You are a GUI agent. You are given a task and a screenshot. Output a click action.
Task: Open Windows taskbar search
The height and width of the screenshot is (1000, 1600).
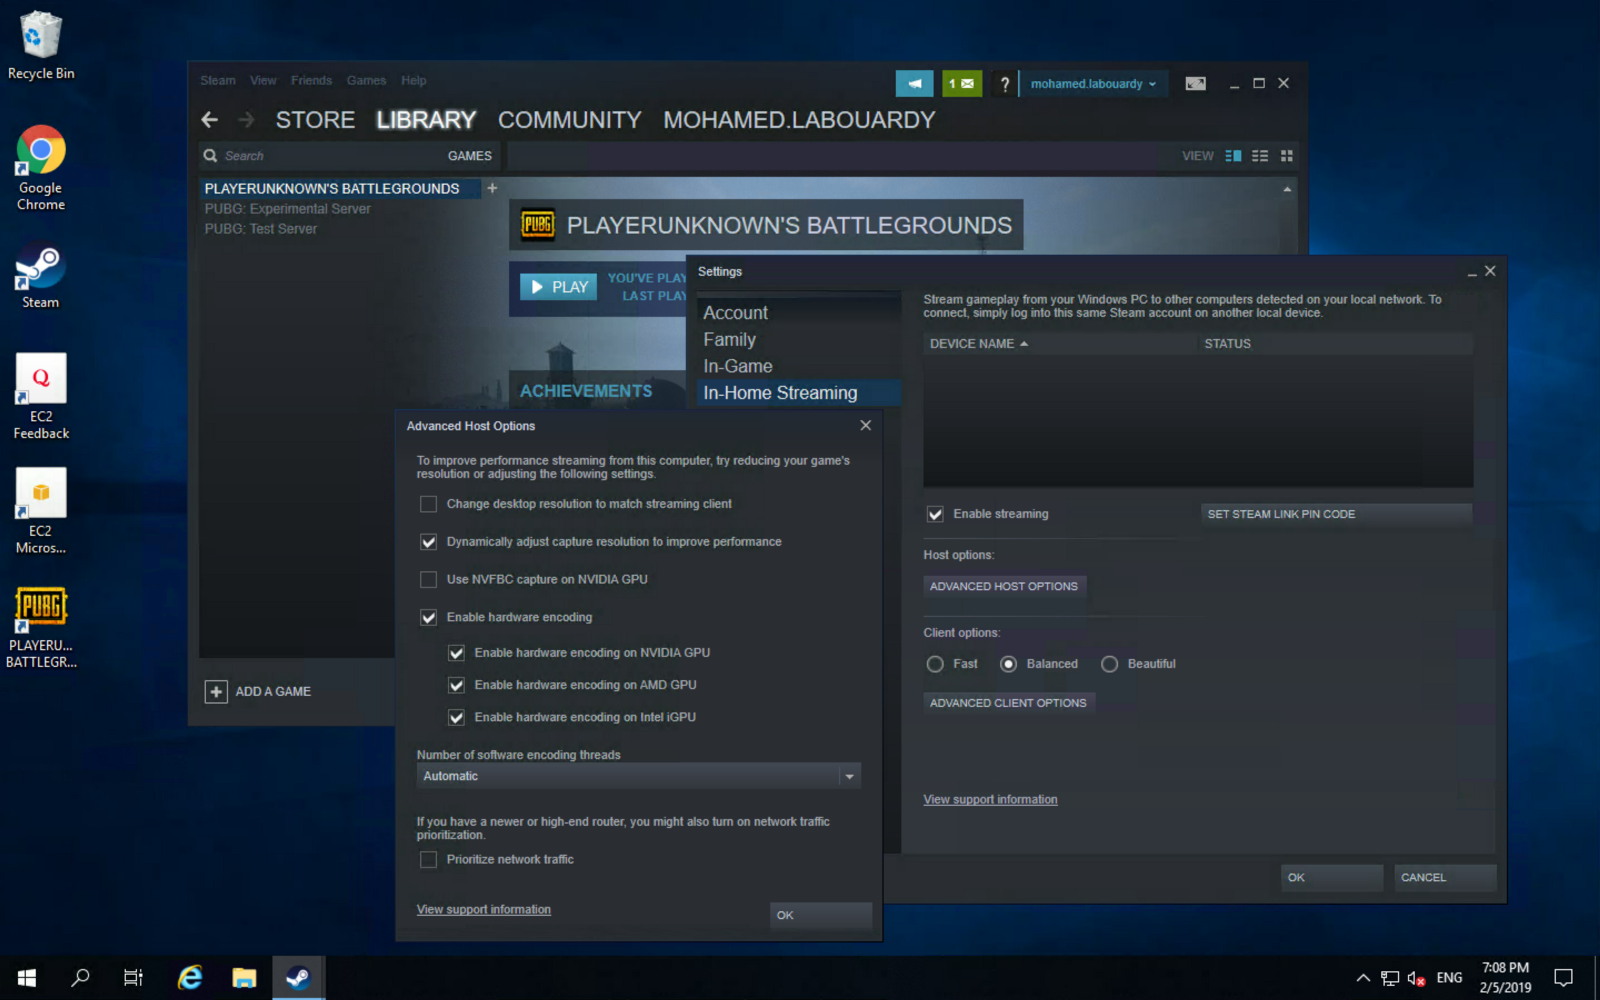coord(80,977)
